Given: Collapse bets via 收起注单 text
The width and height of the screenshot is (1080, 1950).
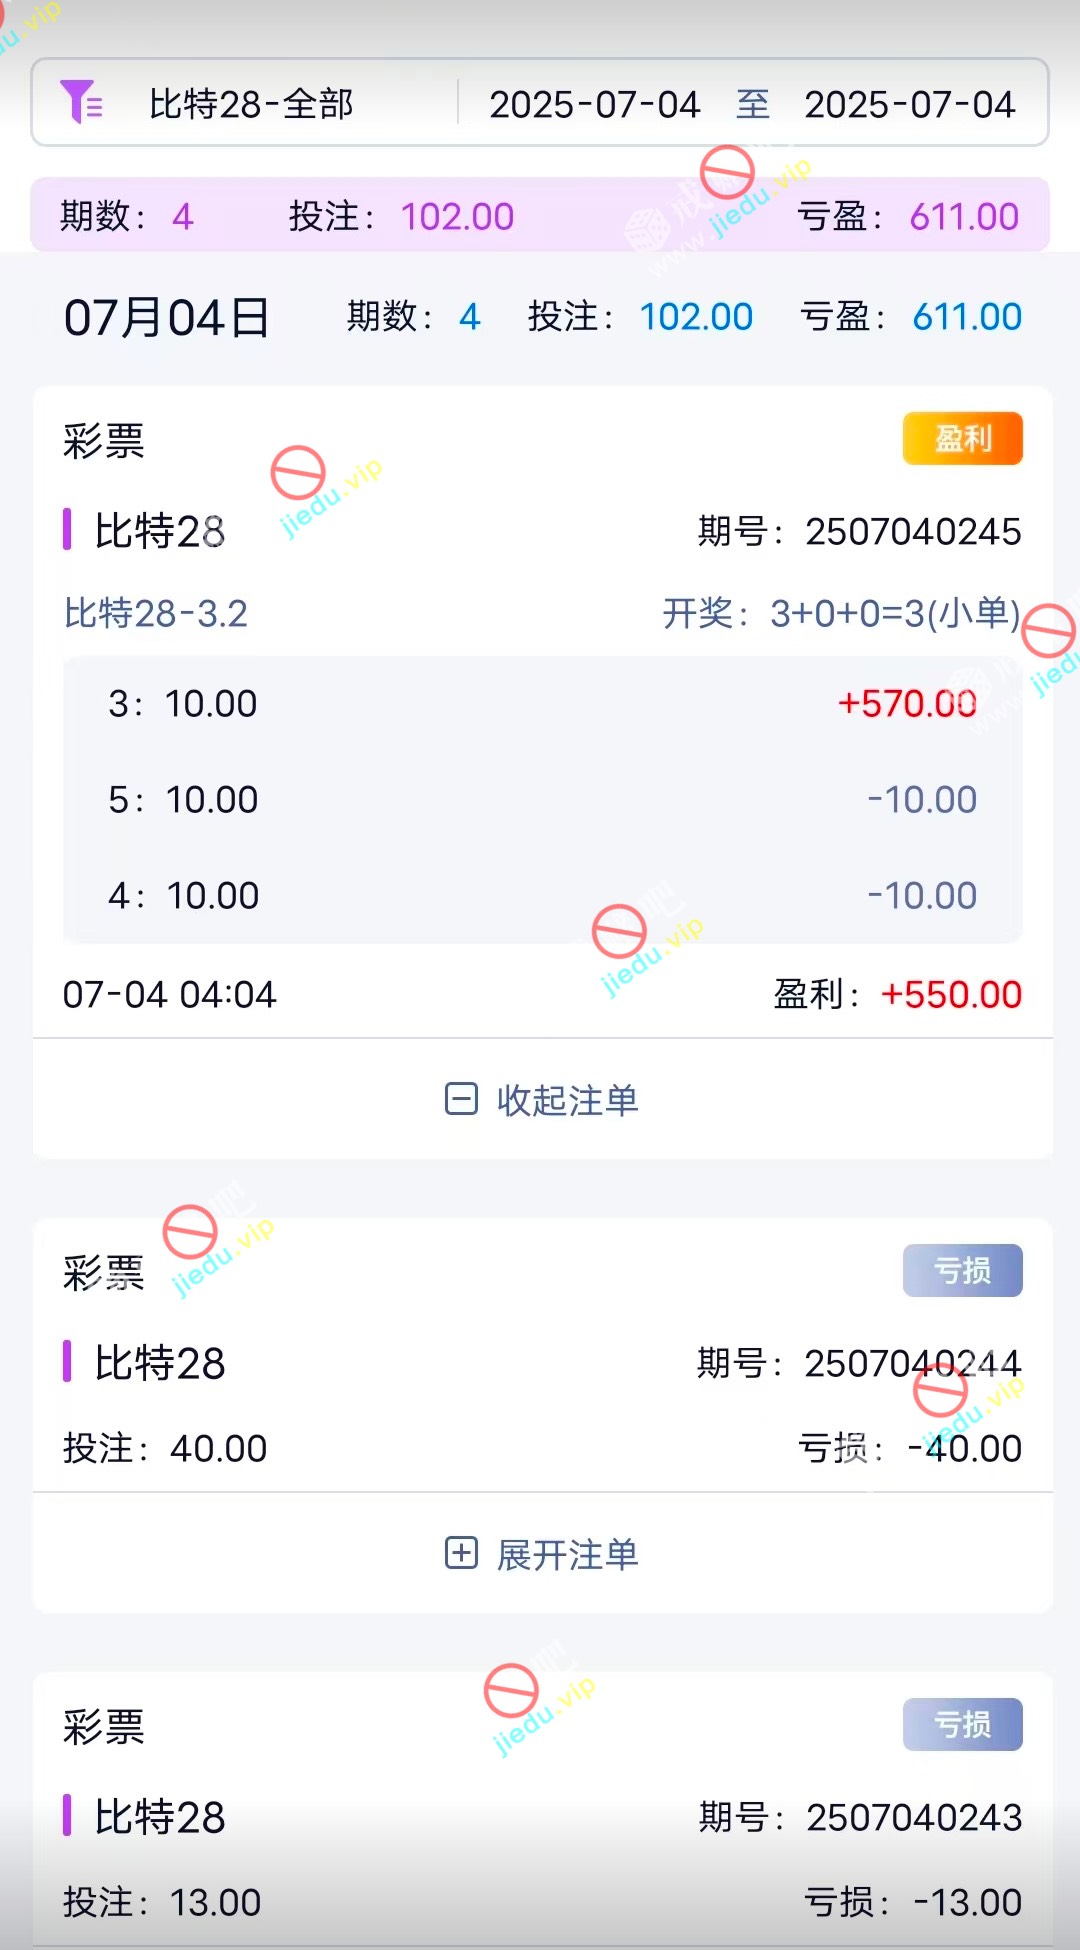Looking at the screenshot, I should pyautogui.click(x=567, y=1100).
